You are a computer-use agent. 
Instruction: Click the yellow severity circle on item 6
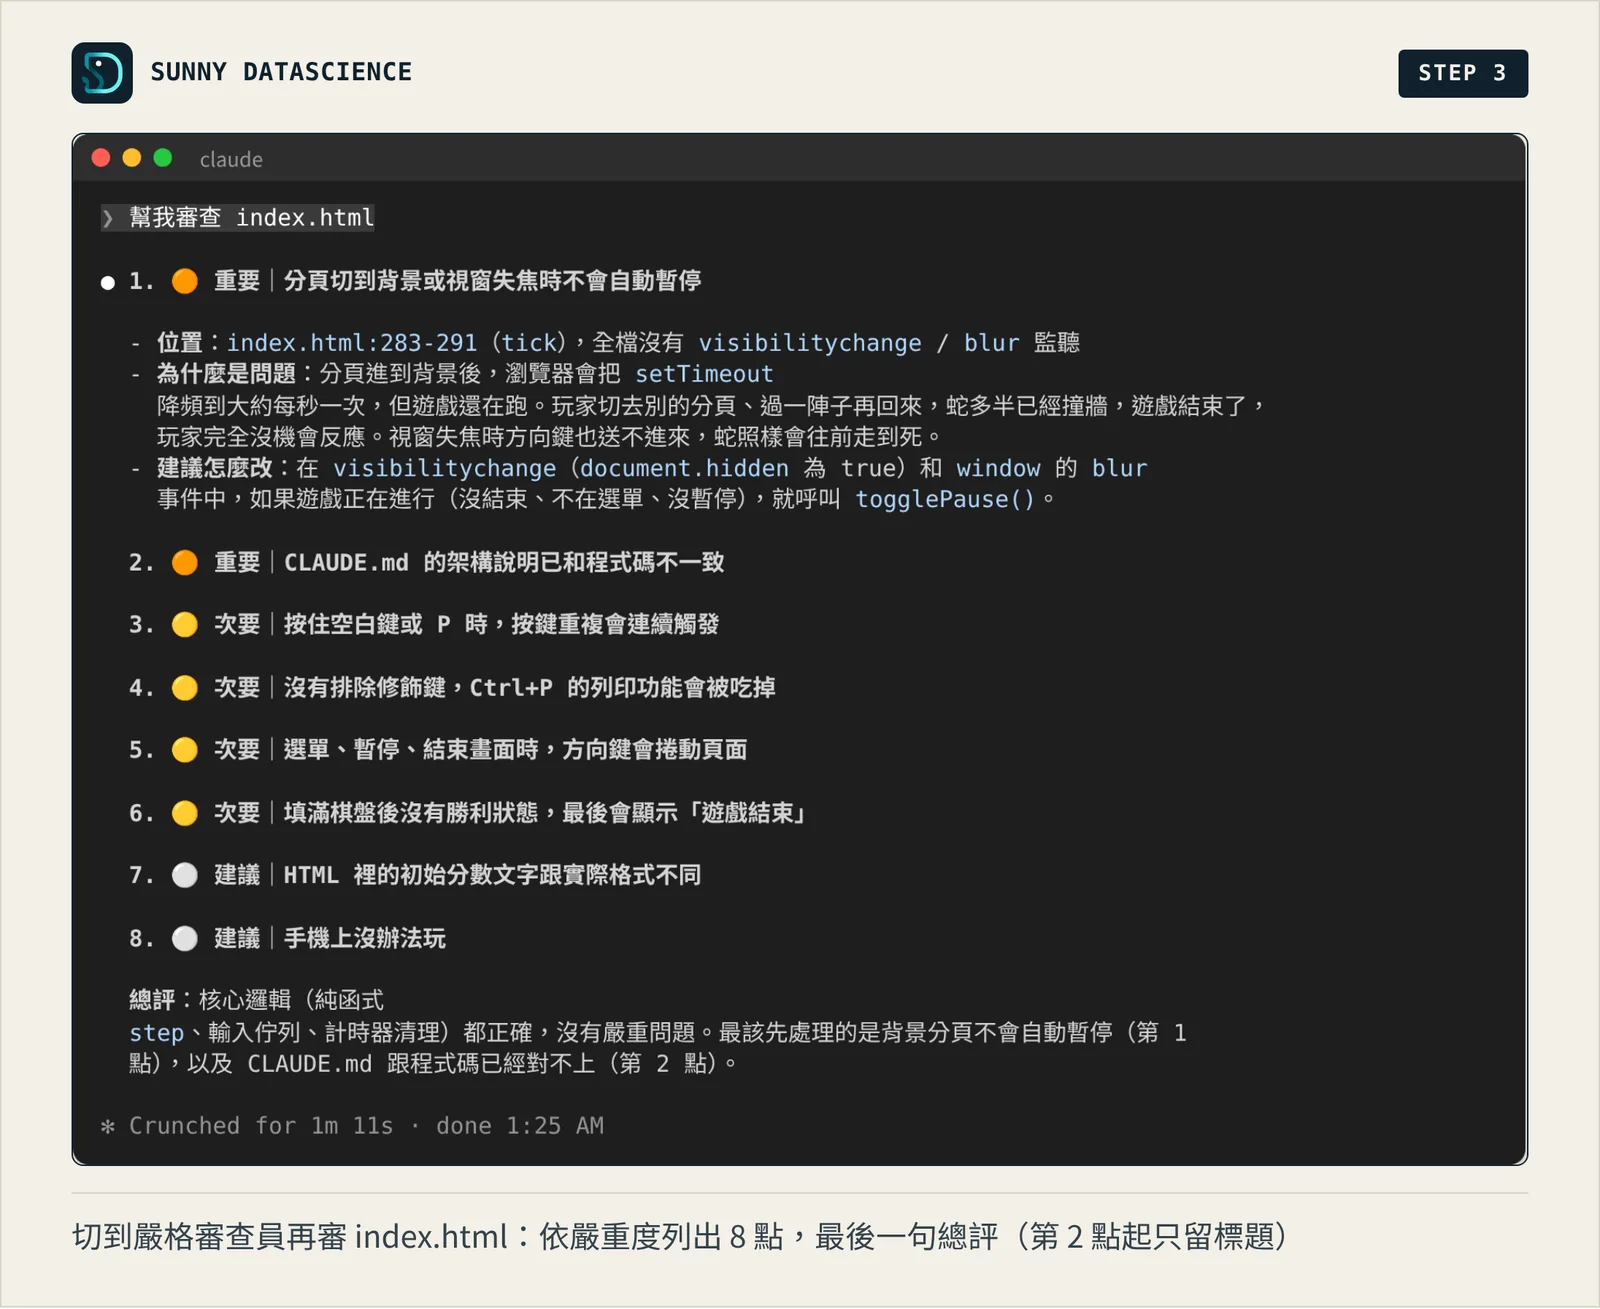[x=185, y=813]
